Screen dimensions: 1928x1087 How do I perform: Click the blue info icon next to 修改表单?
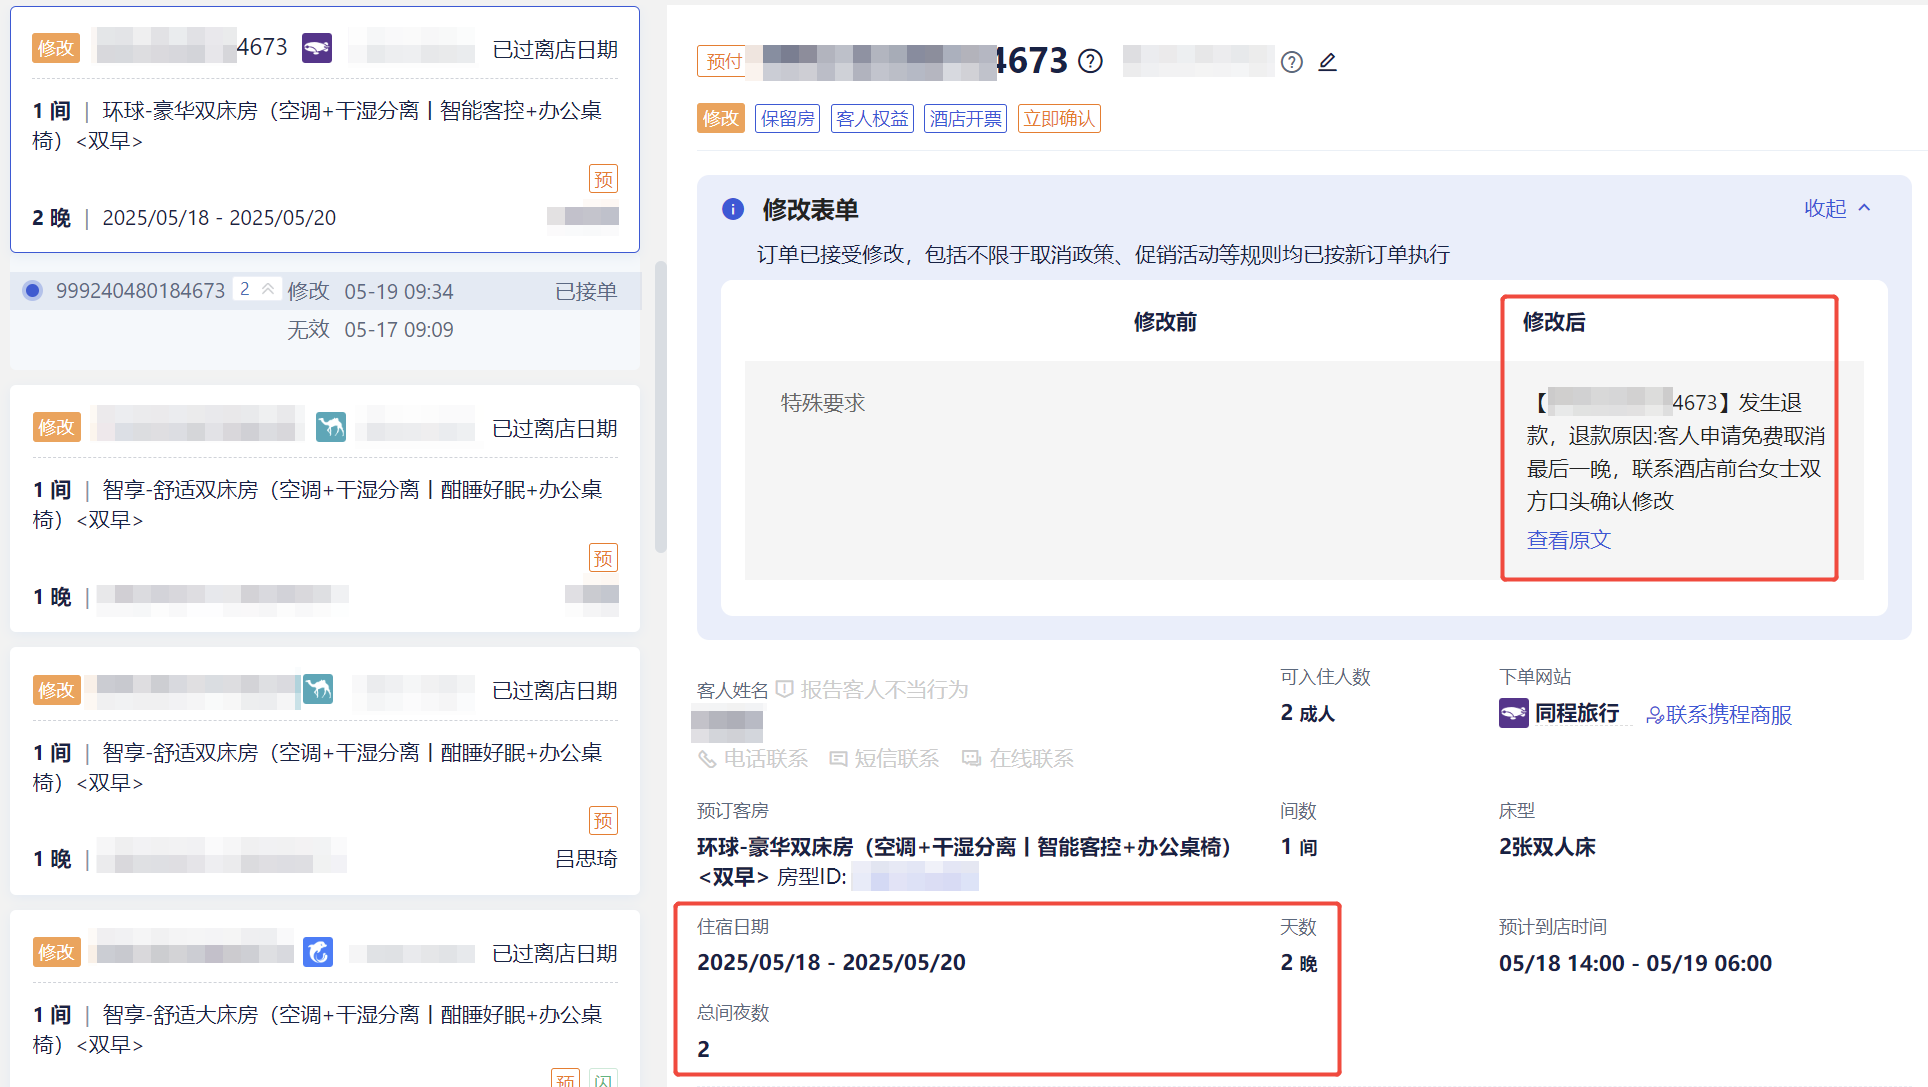(x=733, y=209)
